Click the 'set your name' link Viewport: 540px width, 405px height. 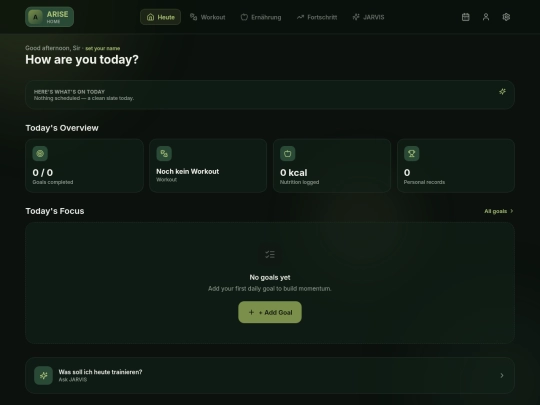tap(103, 48)
